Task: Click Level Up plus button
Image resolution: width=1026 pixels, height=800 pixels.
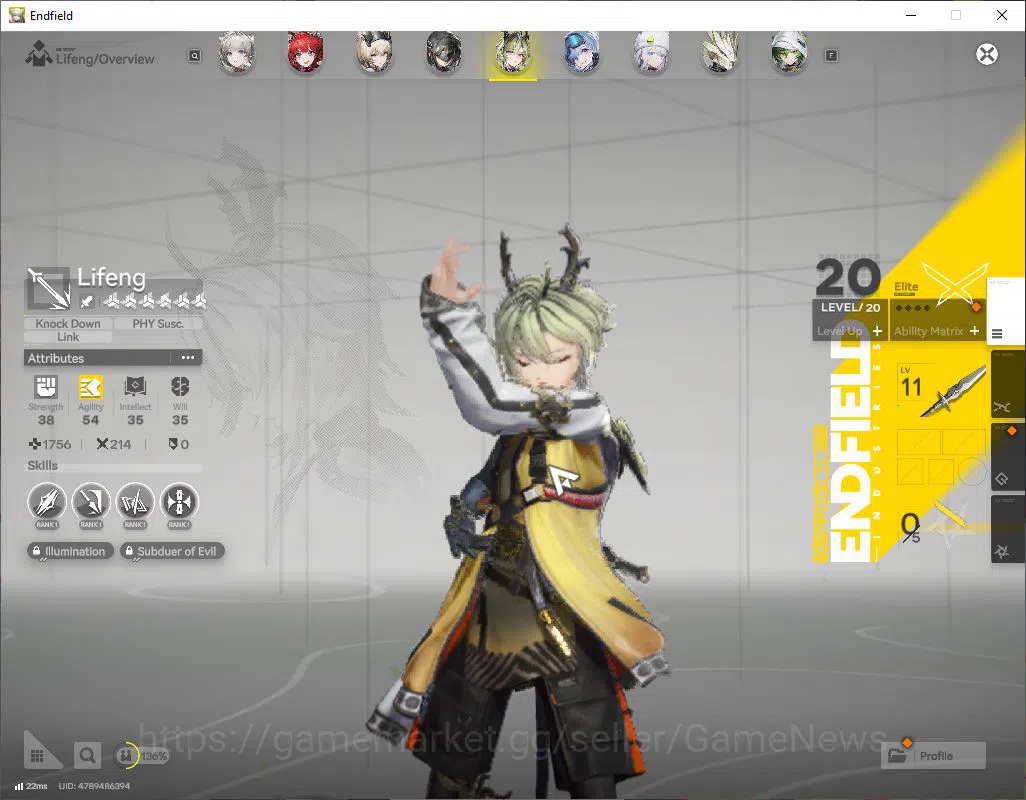Action: point(877,331)
